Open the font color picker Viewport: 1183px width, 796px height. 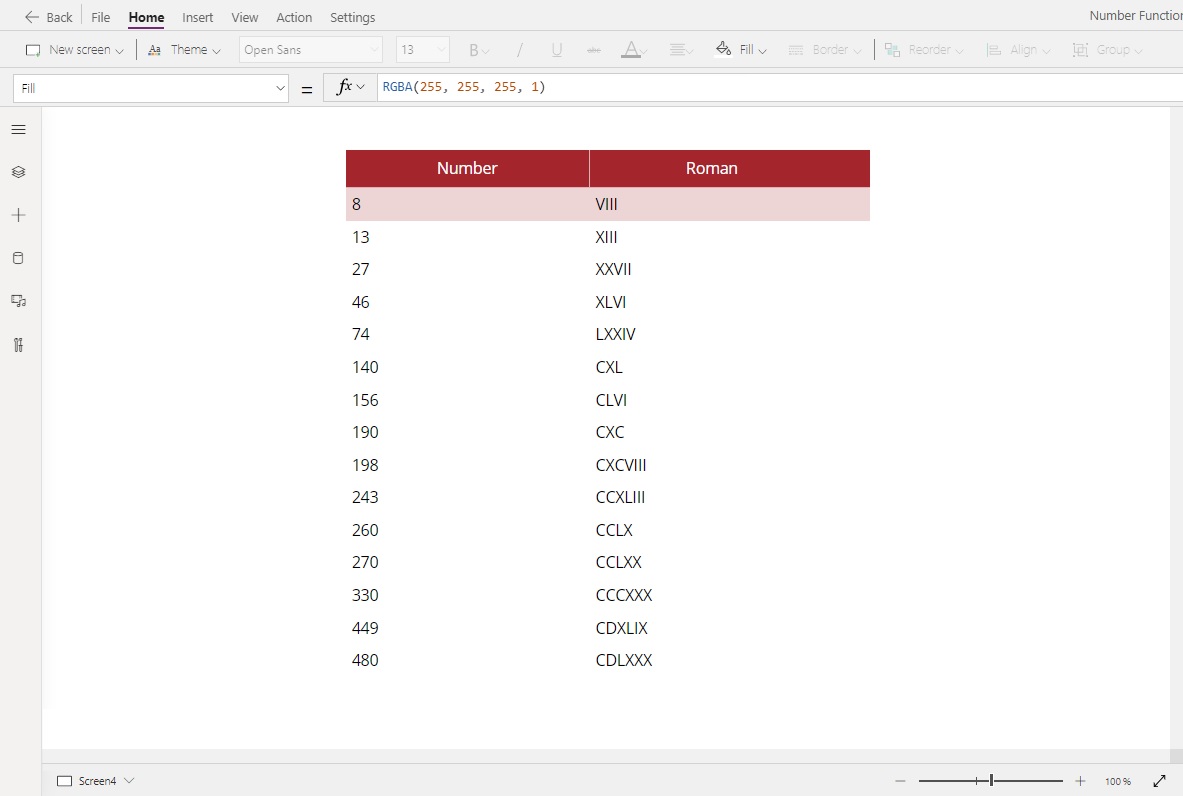click(x=634, y=50)
